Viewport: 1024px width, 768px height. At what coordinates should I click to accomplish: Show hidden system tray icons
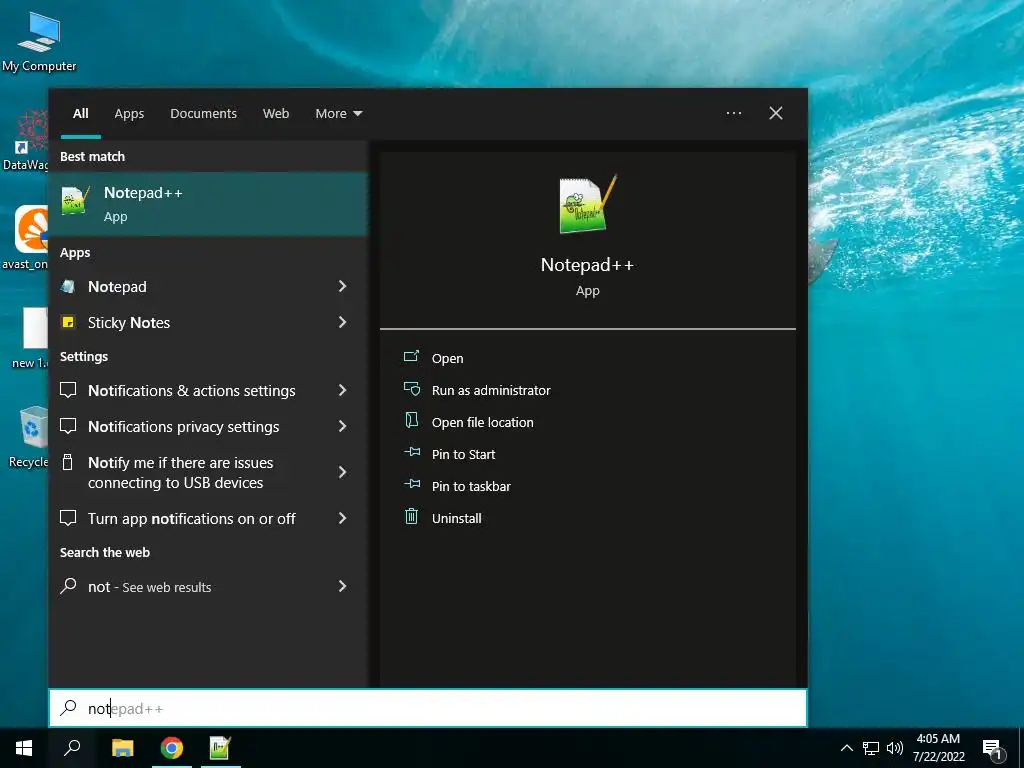846,748
